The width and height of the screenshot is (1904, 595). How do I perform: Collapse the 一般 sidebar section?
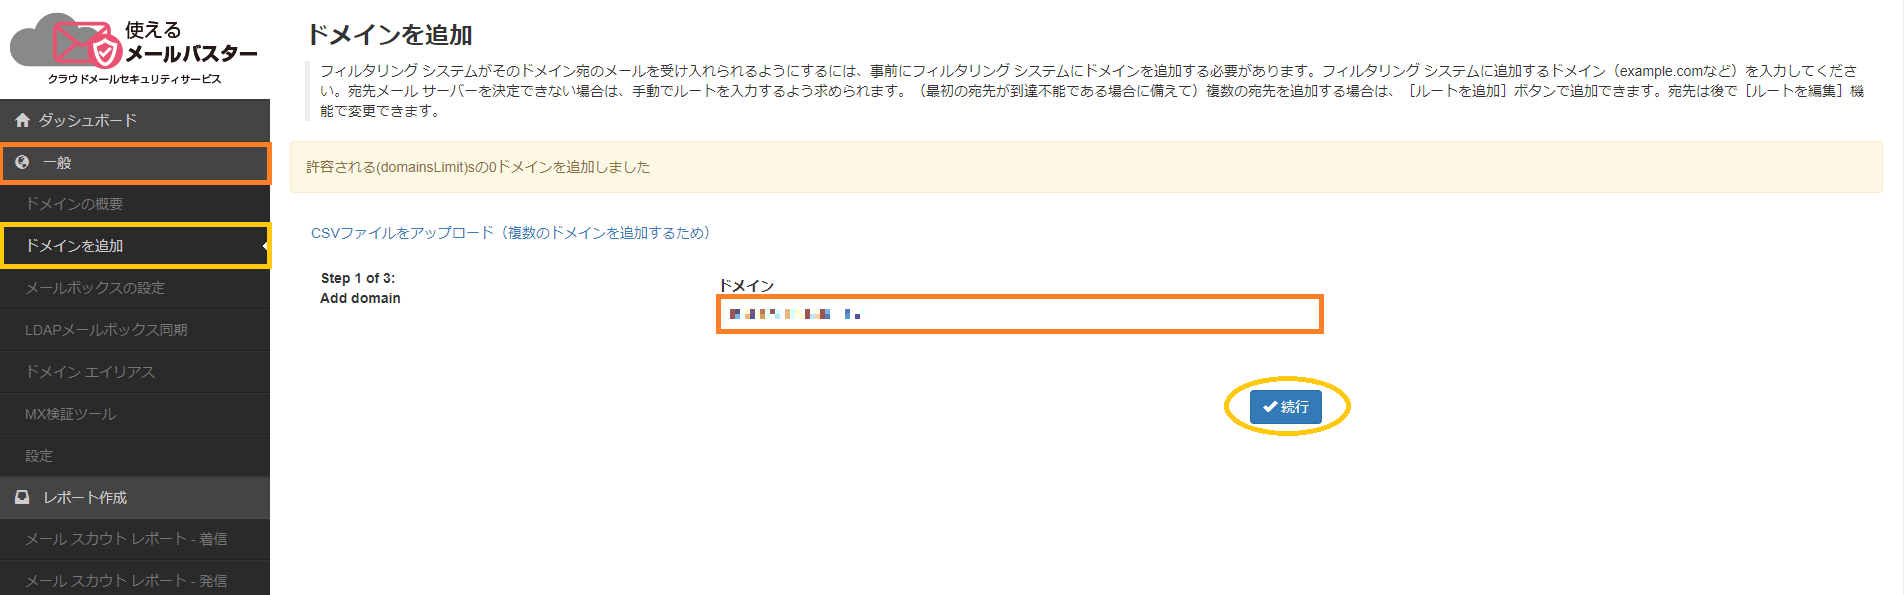coord(135,163)
